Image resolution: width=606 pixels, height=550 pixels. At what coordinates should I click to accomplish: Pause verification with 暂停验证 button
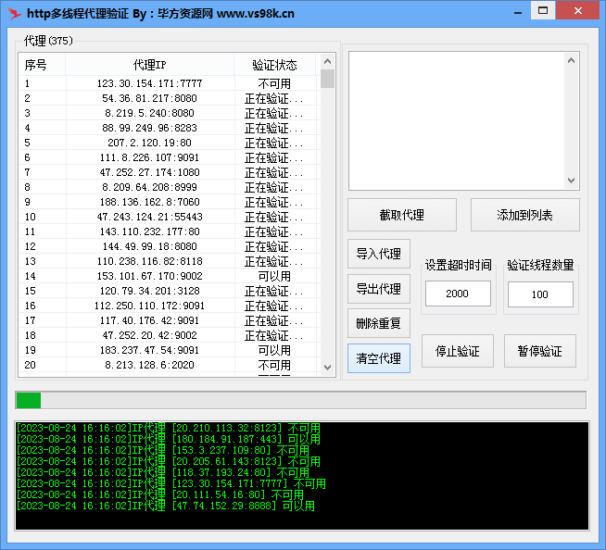tap(540, 351)
